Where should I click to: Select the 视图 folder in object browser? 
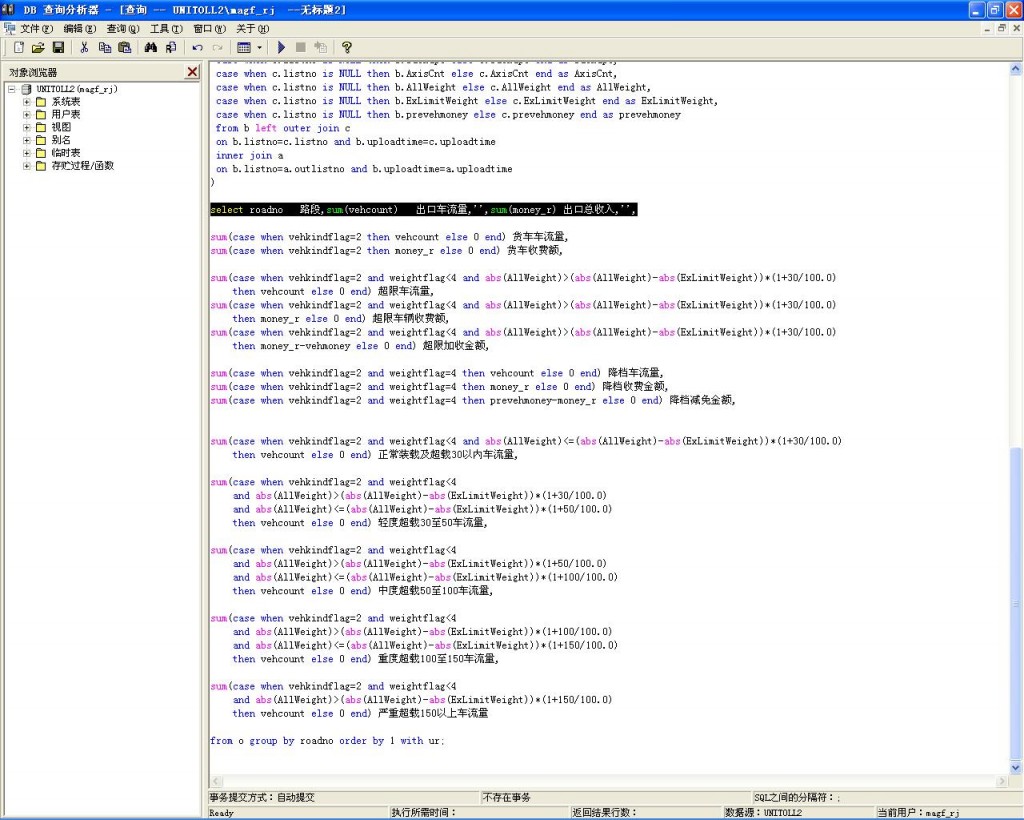[x=60, y=127]
